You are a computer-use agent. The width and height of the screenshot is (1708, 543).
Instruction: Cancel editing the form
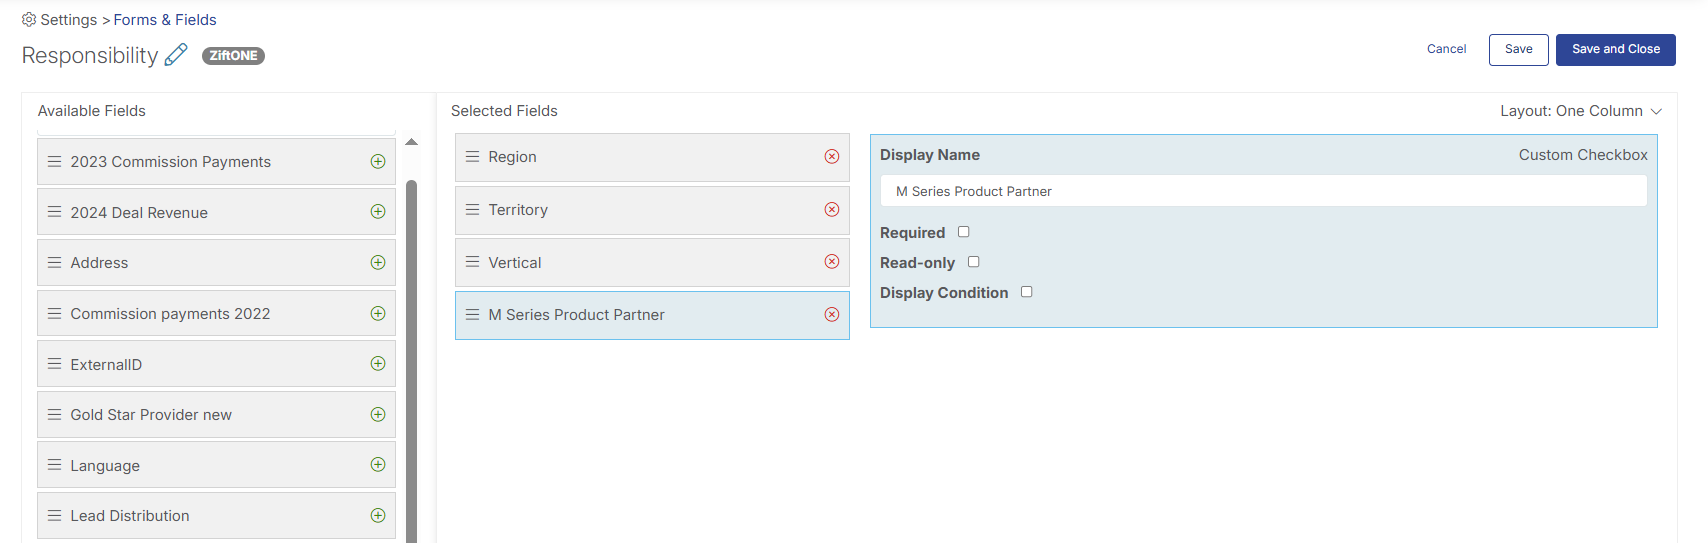(1446, 49)
